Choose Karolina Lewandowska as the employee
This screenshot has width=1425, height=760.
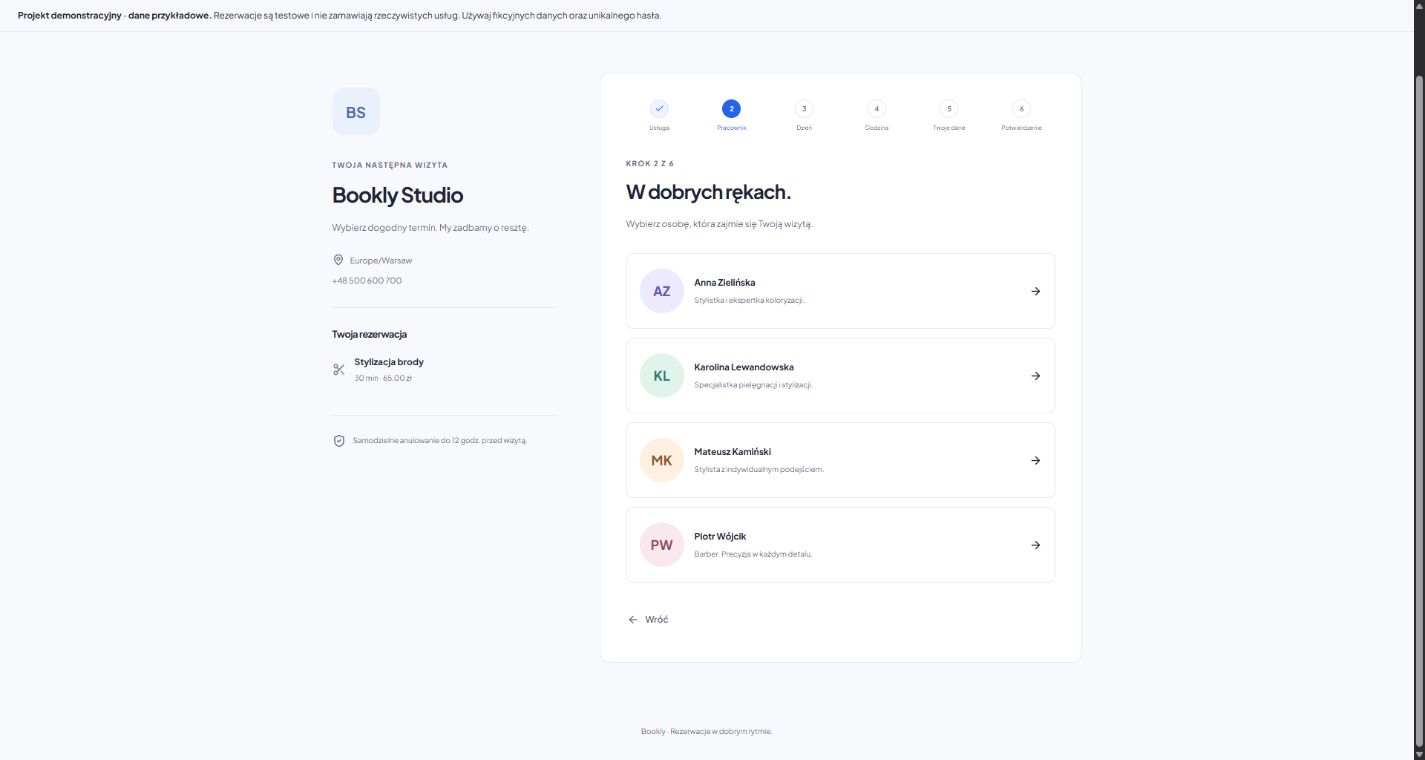coord(840,376)
